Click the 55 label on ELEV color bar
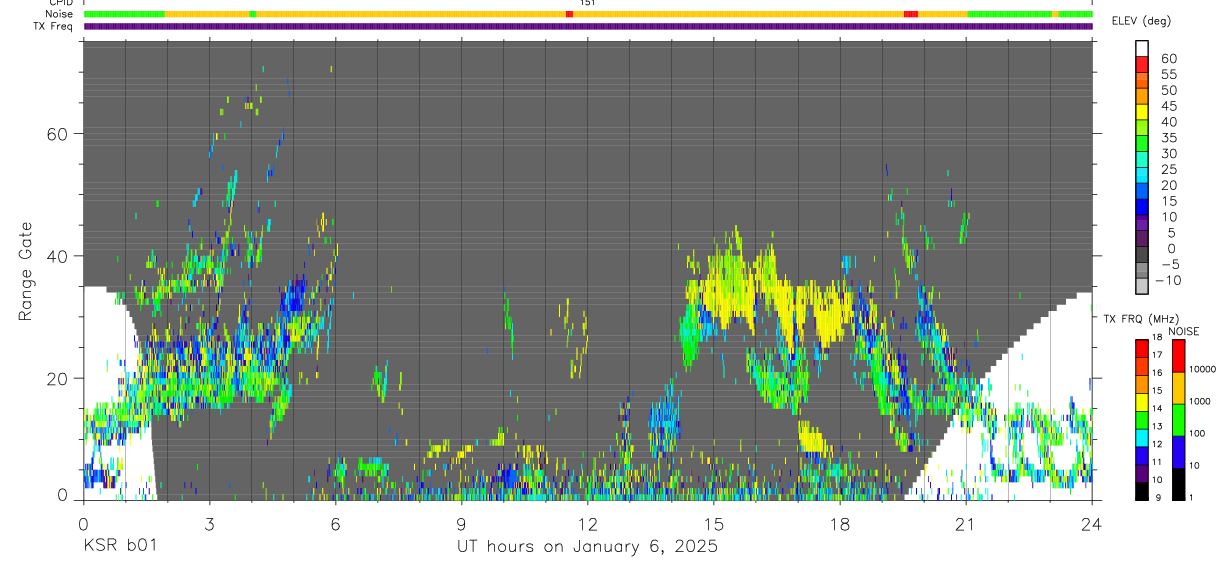Image resolution: width=1228 pixels, height=567 pixels. (1168, 75)
